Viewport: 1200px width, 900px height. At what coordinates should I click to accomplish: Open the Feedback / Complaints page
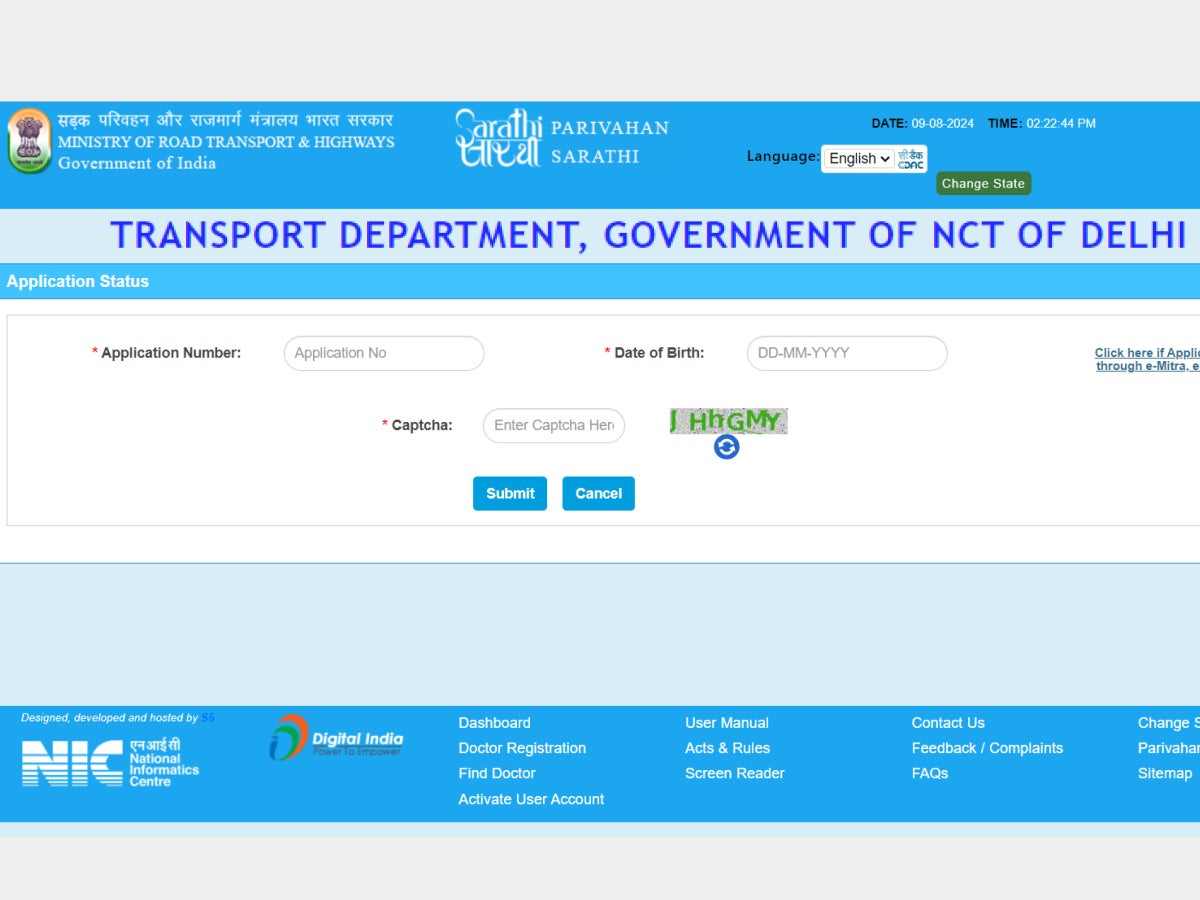click(987, 747)
